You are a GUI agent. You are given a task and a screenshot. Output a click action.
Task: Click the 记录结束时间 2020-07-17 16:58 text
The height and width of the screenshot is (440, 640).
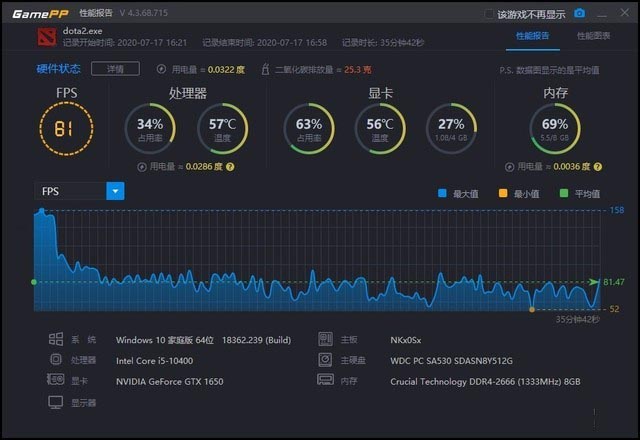point(264,42)
